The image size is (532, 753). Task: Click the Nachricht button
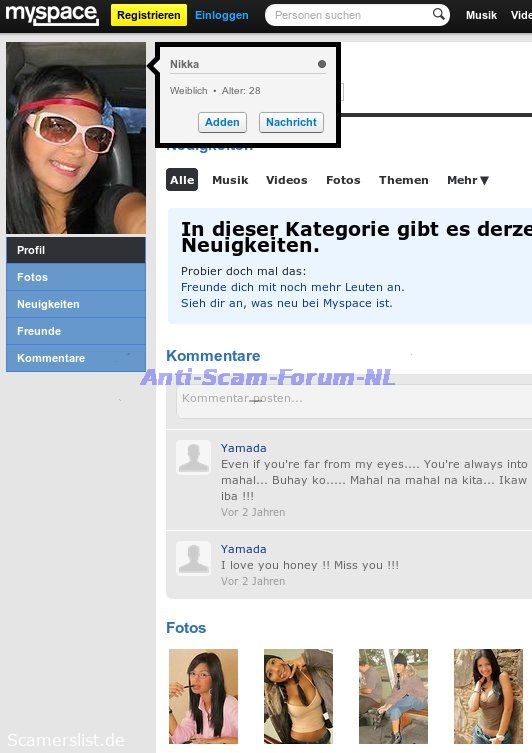pyautogui.click(x=291, y=122)
